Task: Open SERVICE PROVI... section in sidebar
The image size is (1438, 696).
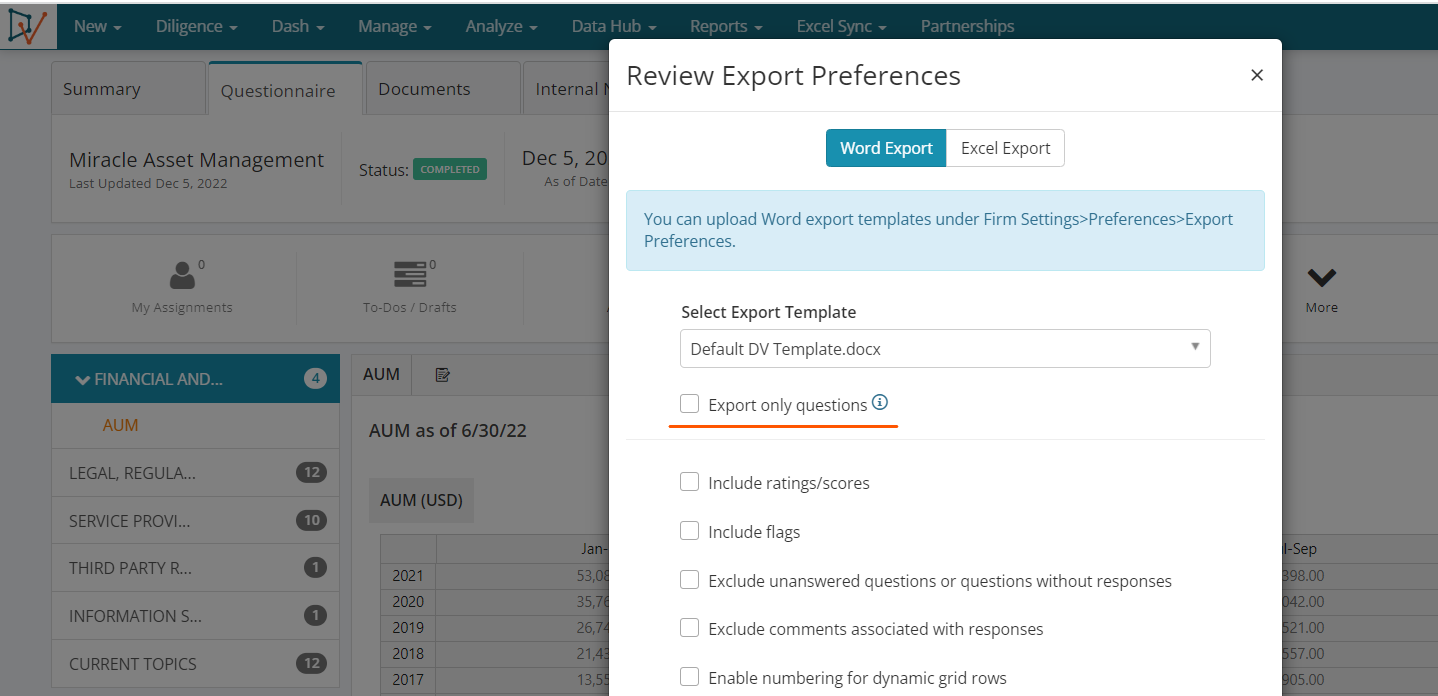Action: [195, 520]
